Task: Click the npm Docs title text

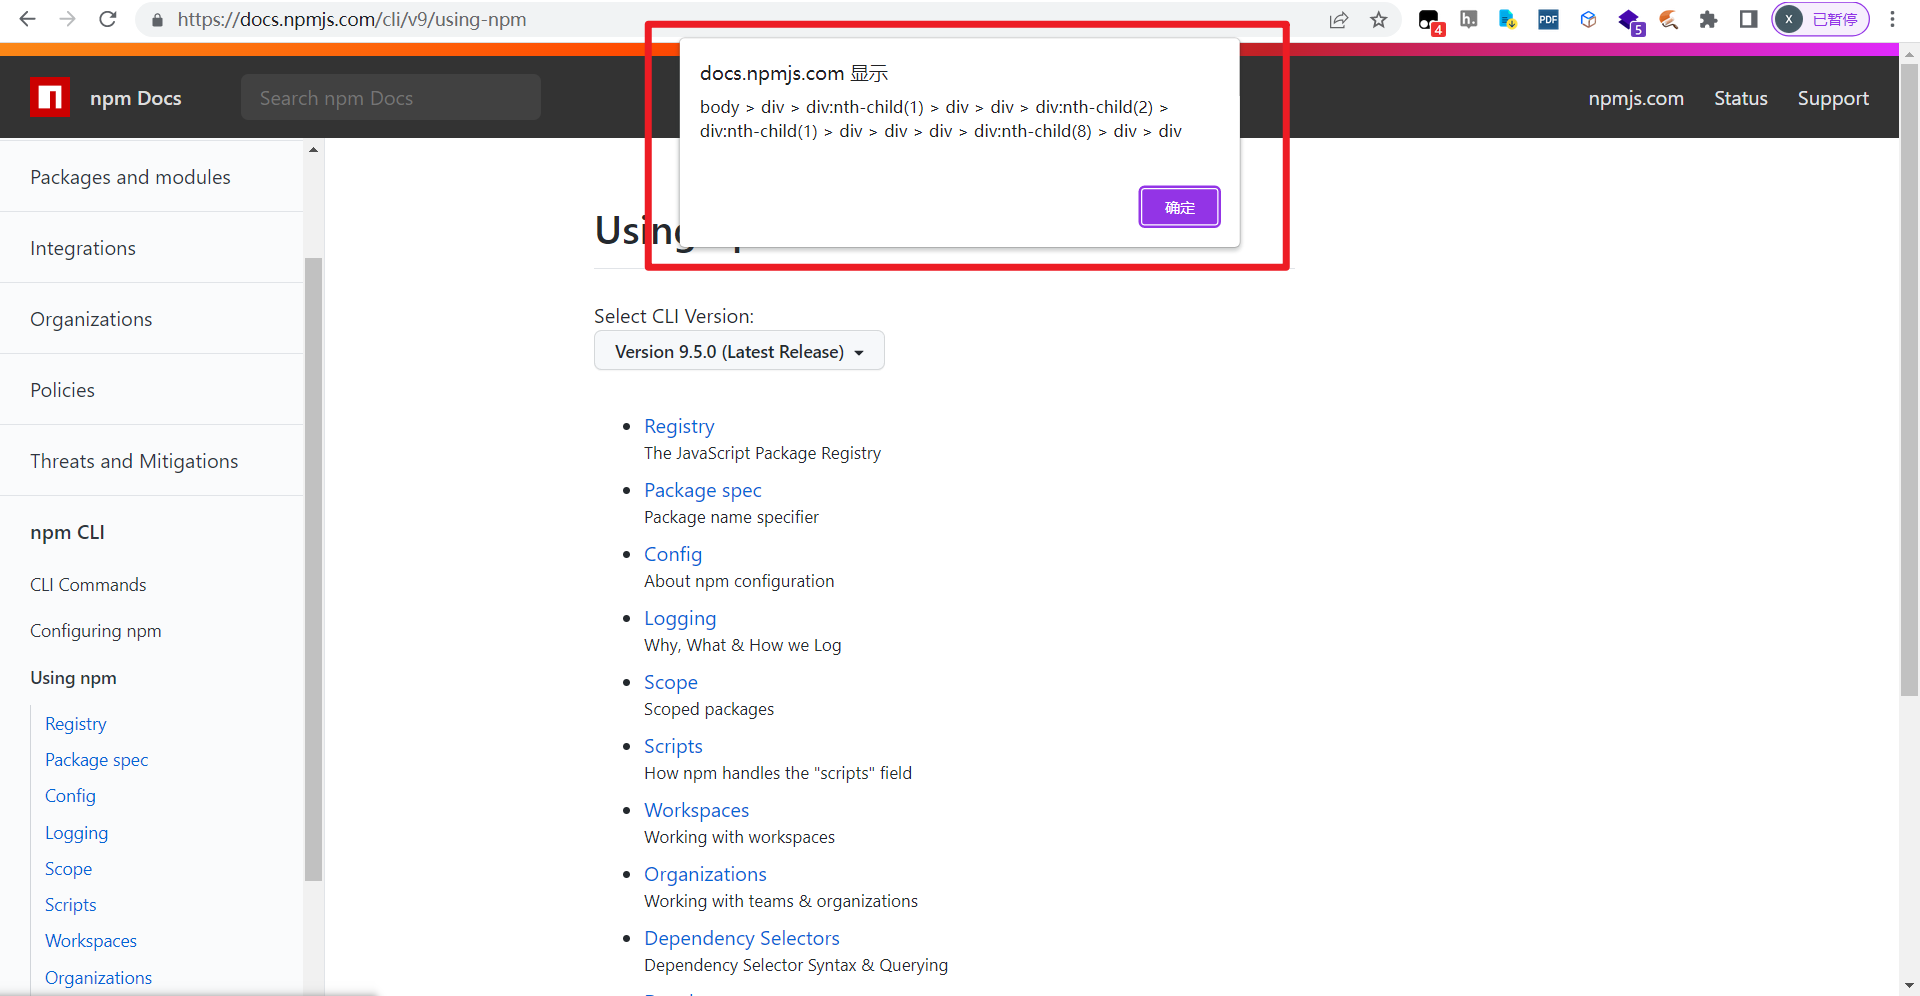Action: [135, 98]
